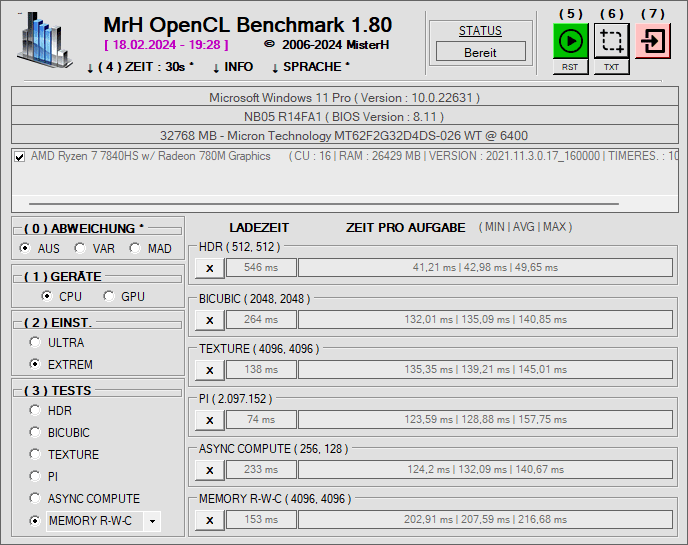Exit the app via pink exit icon
This screenshot has width=688, height=545.
pos(652,41)
